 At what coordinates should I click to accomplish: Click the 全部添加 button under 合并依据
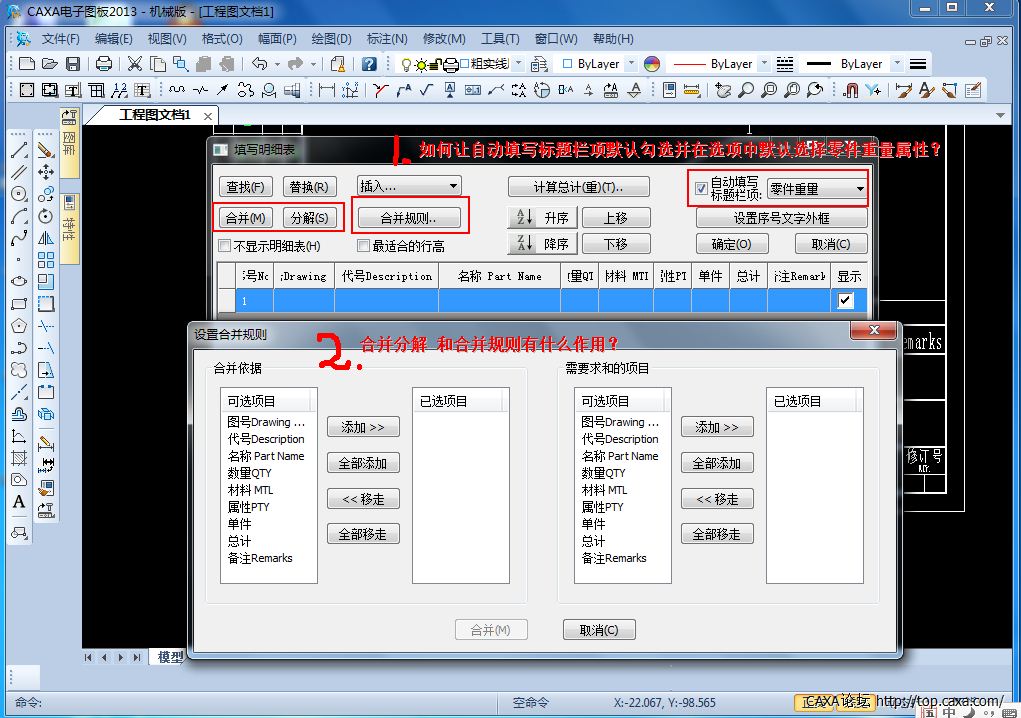click(363, 463)
